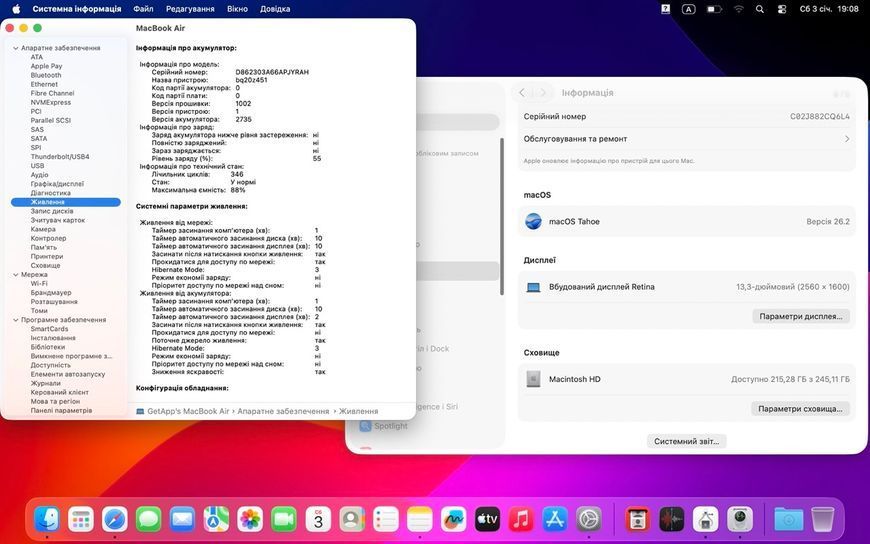This screenshot has height=544, width=870.
Task: Click Macintosh HD storage row
Action: (x=686, y=379)
